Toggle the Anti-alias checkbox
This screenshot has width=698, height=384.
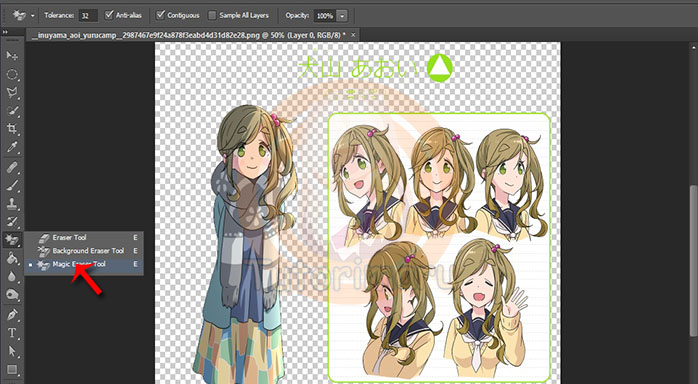(x=109, y=15)
